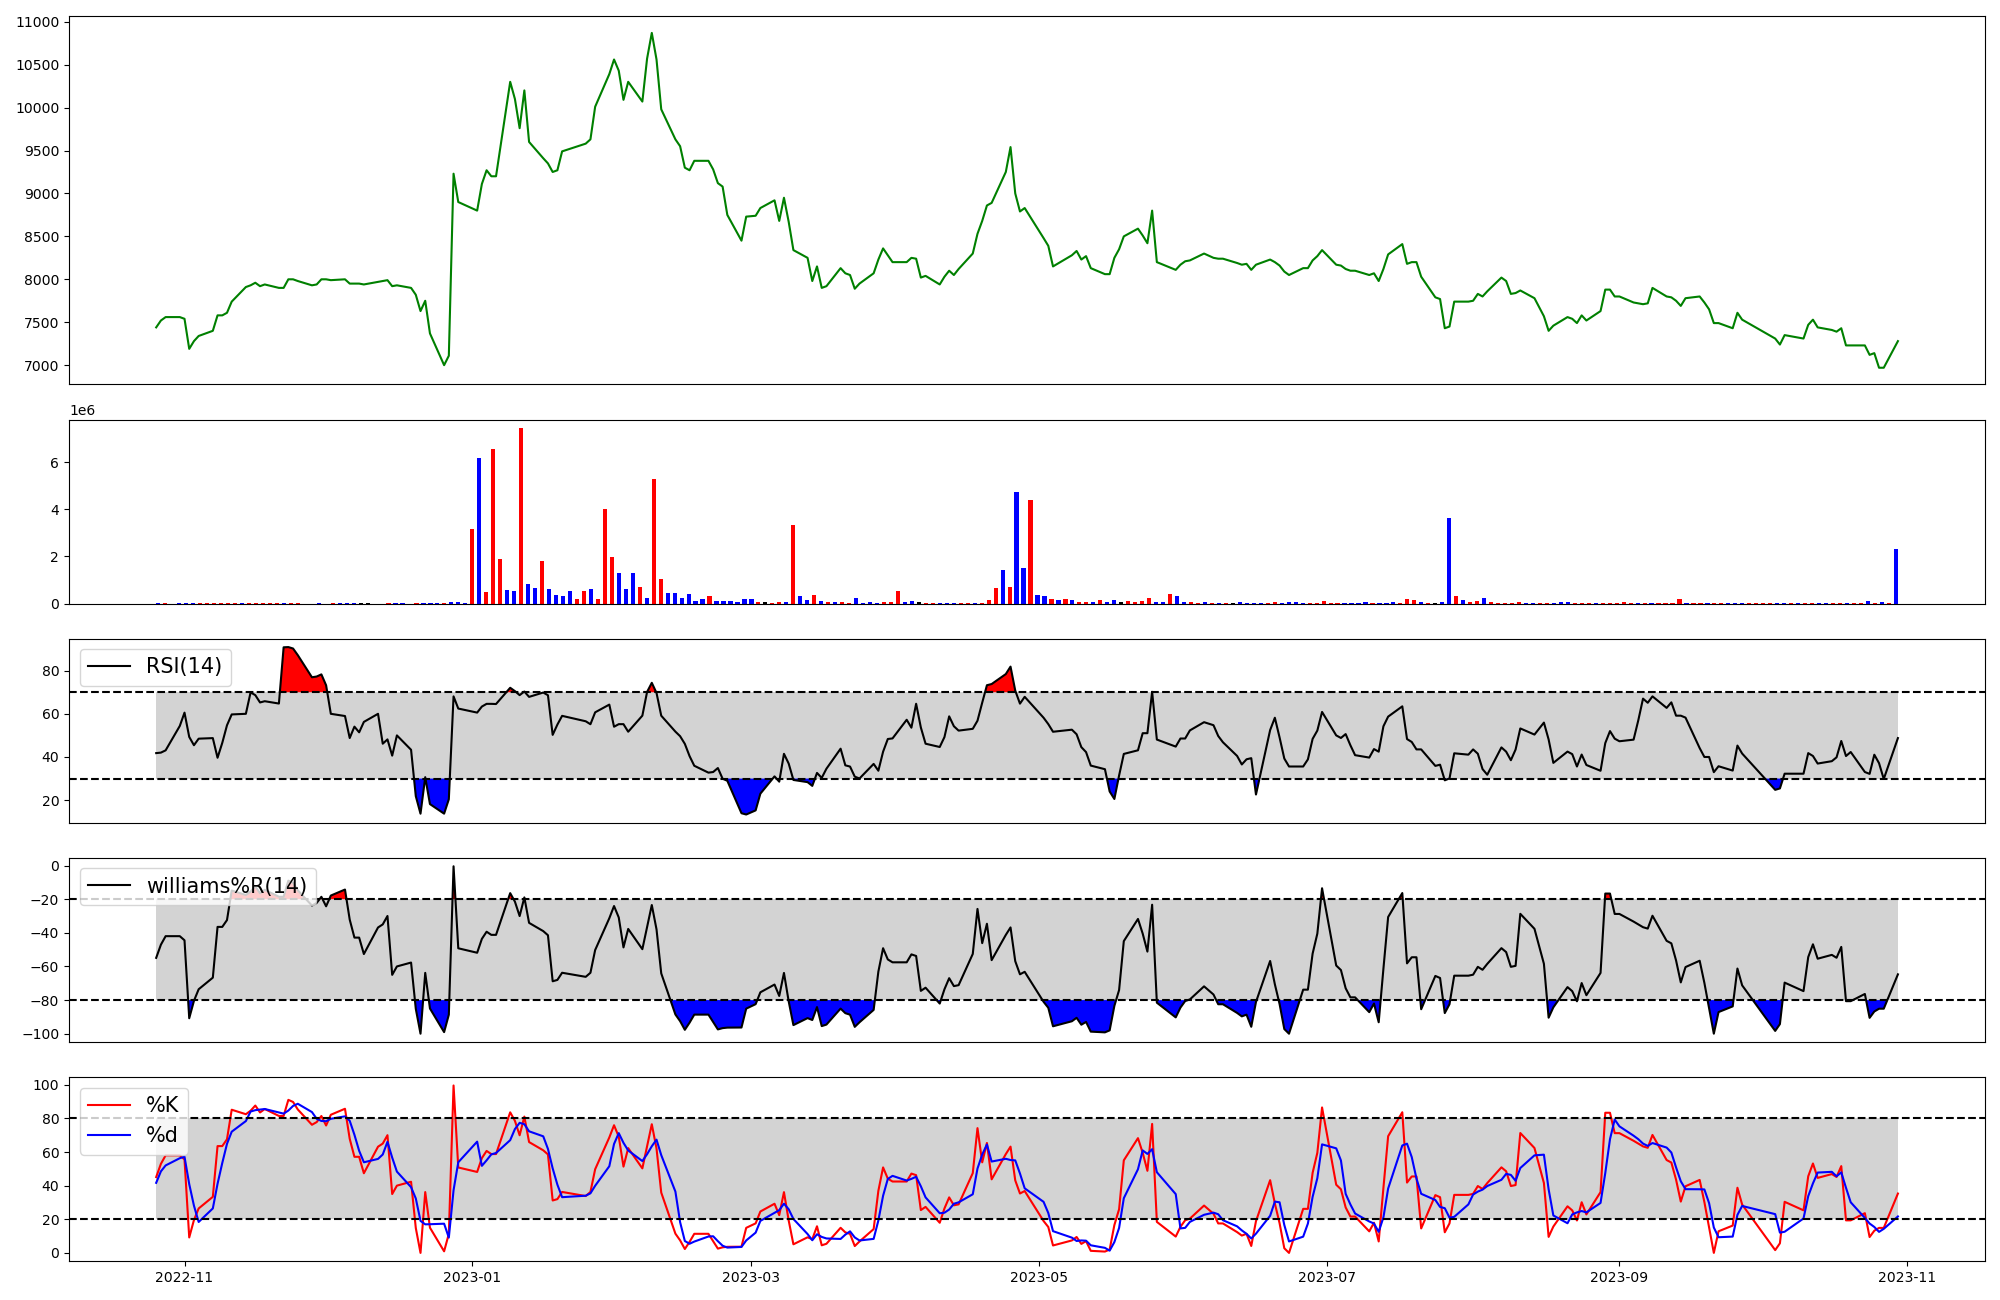Click the tallest red volume bar
The width and height of the screenshot is (2000, 1300).
click(521, 515)
